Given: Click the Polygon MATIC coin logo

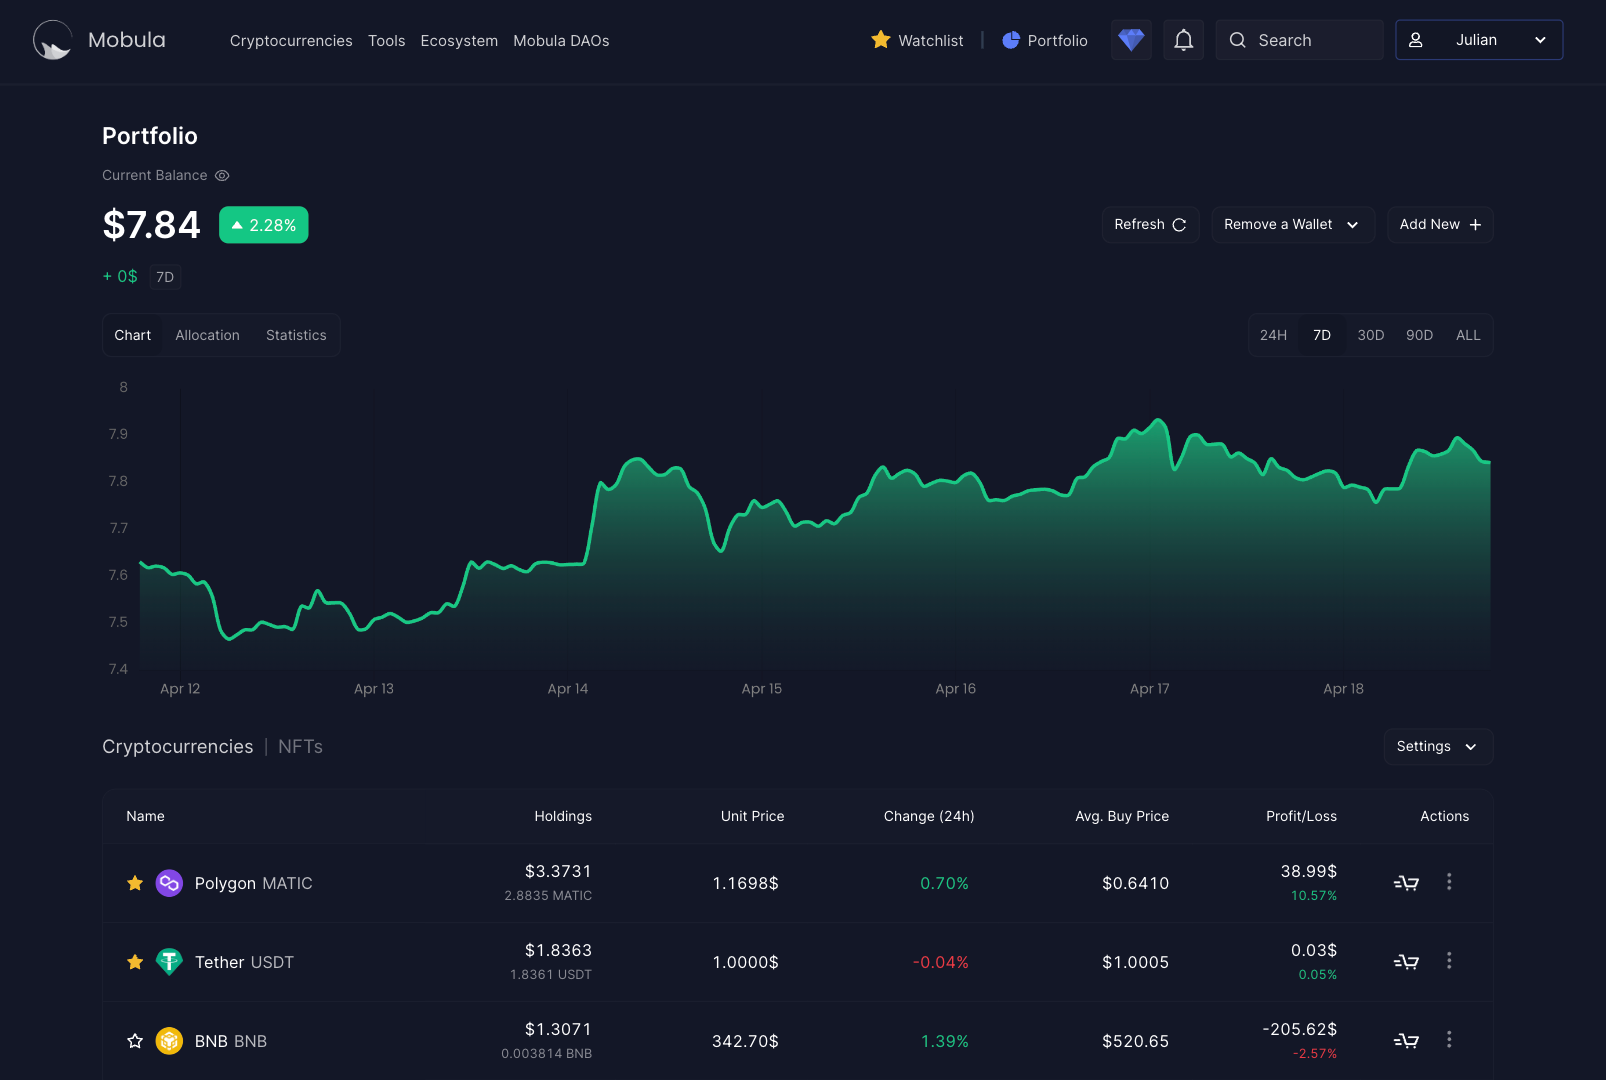Looking at the screenshot, I should 169,883.
